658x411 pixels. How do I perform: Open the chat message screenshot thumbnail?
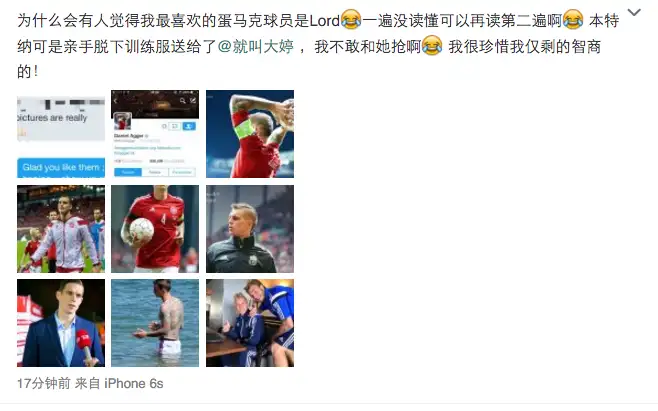pos(61,134)
